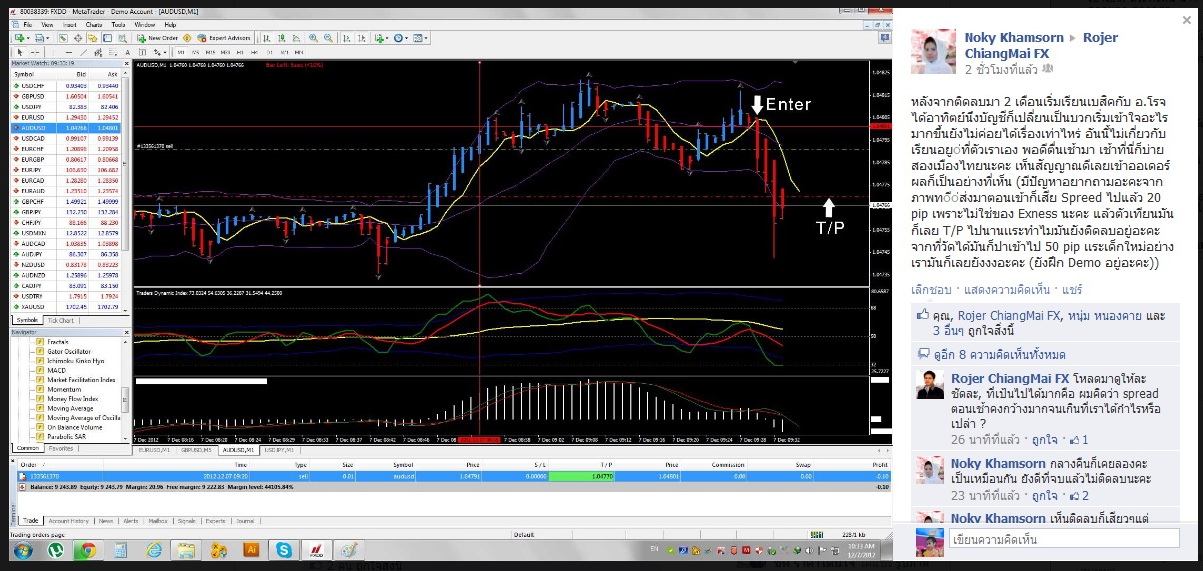The image size is (1203, 571).
Task: Switch to Navigator Favorites tab
Action: pos(61,449)
